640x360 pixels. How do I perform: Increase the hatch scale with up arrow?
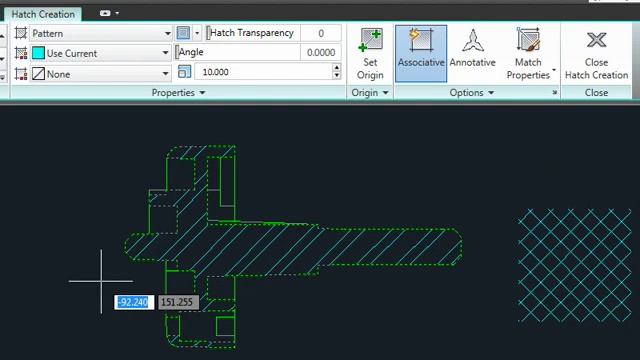tap(336, 68)
